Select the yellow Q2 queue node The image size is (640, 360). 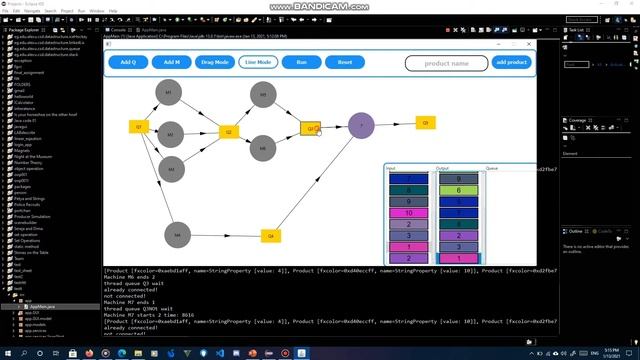tap(229, 132)
